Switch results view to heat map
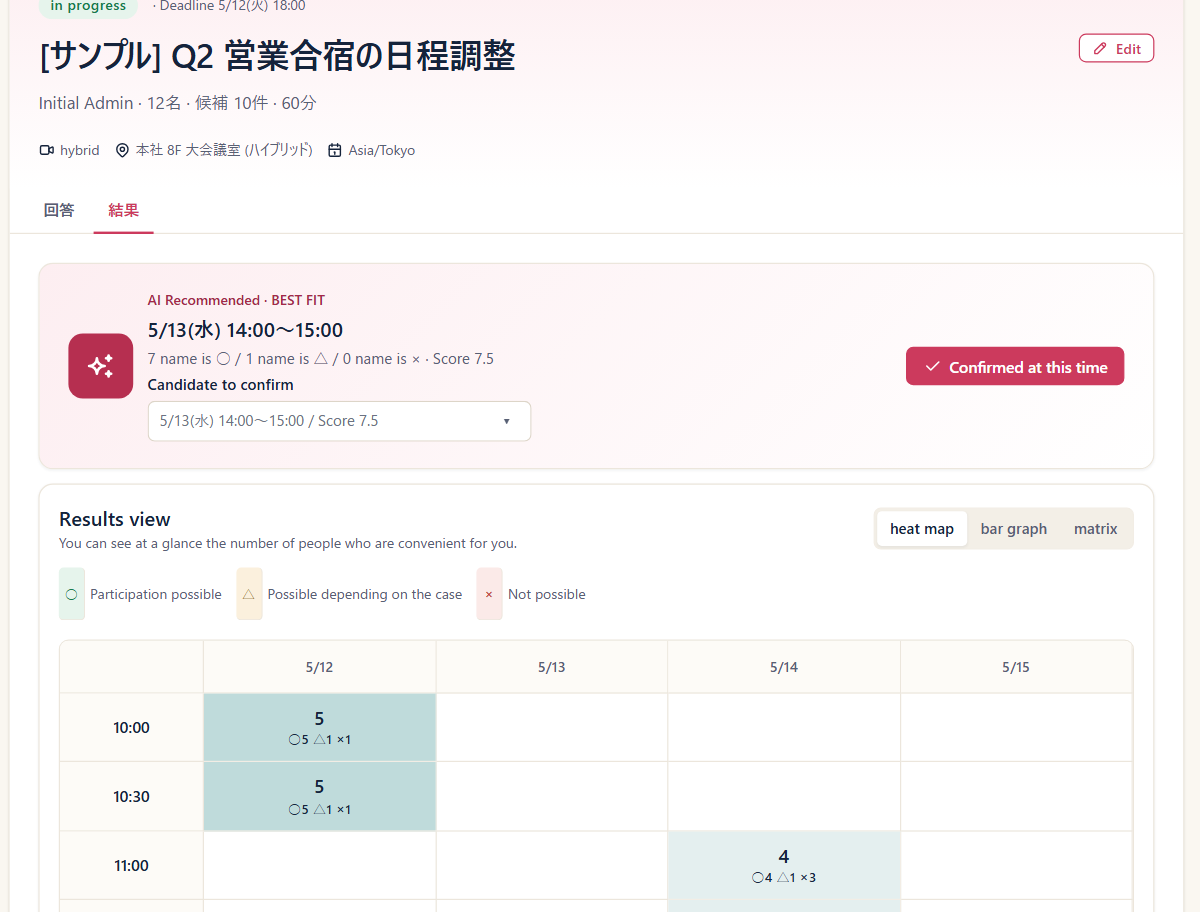Viewport: 1200px width, 912px height. coord(922,529)
